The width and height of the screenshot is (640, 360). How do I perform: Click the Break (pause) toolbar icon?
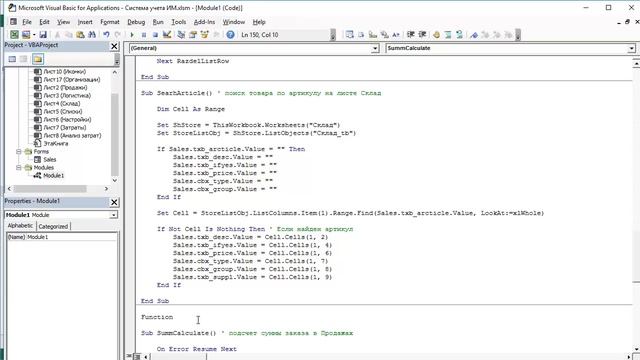point(144,35)
